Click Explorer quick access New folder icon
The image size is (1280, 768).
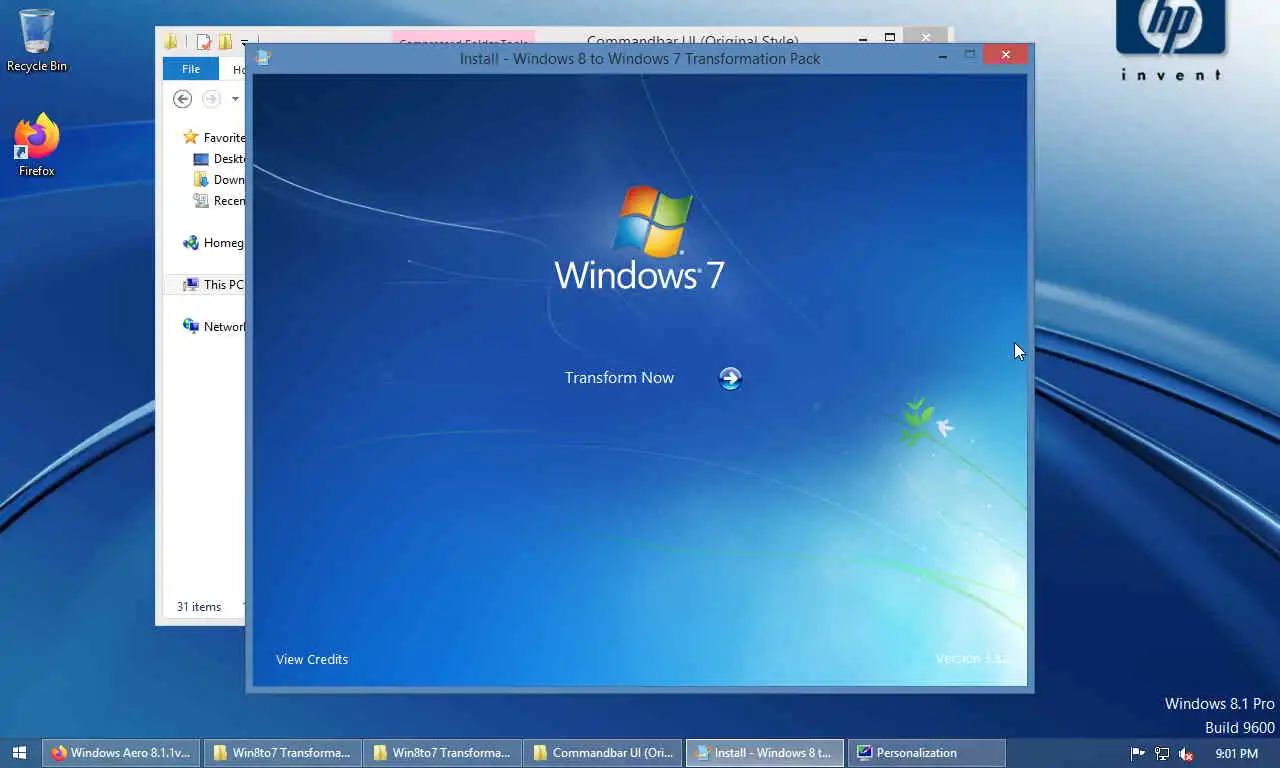point(226,42)
